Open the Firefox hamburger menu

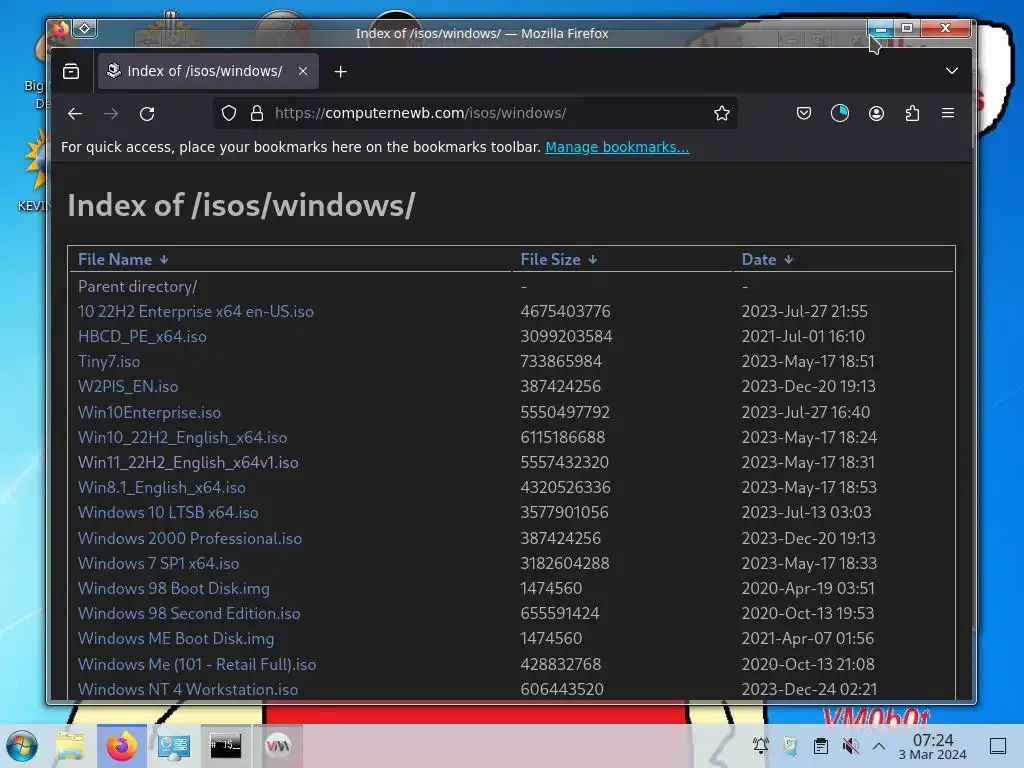tap(948, 113)
